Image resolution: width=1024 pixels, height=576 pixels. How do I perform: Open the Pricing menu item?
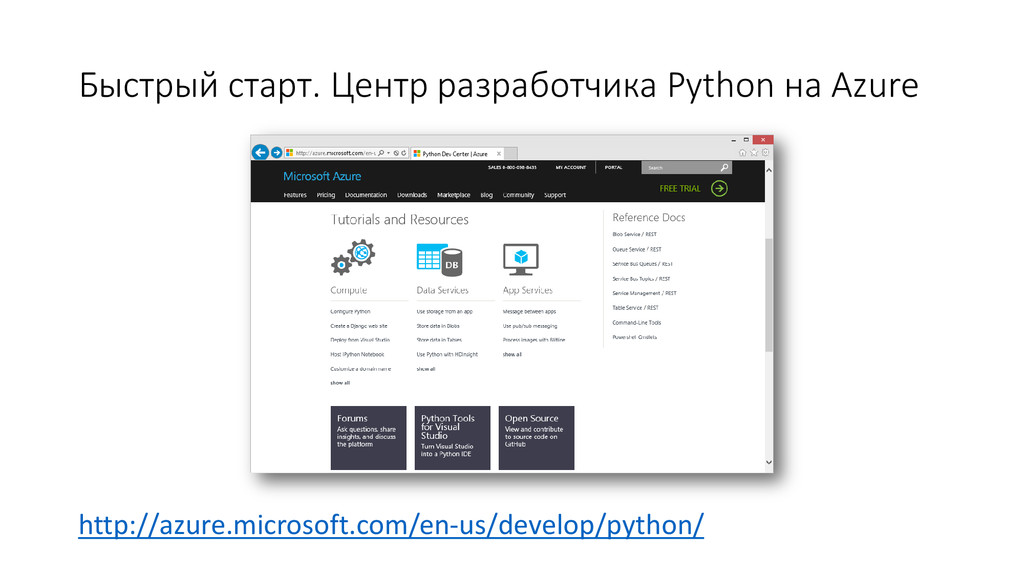326,195
